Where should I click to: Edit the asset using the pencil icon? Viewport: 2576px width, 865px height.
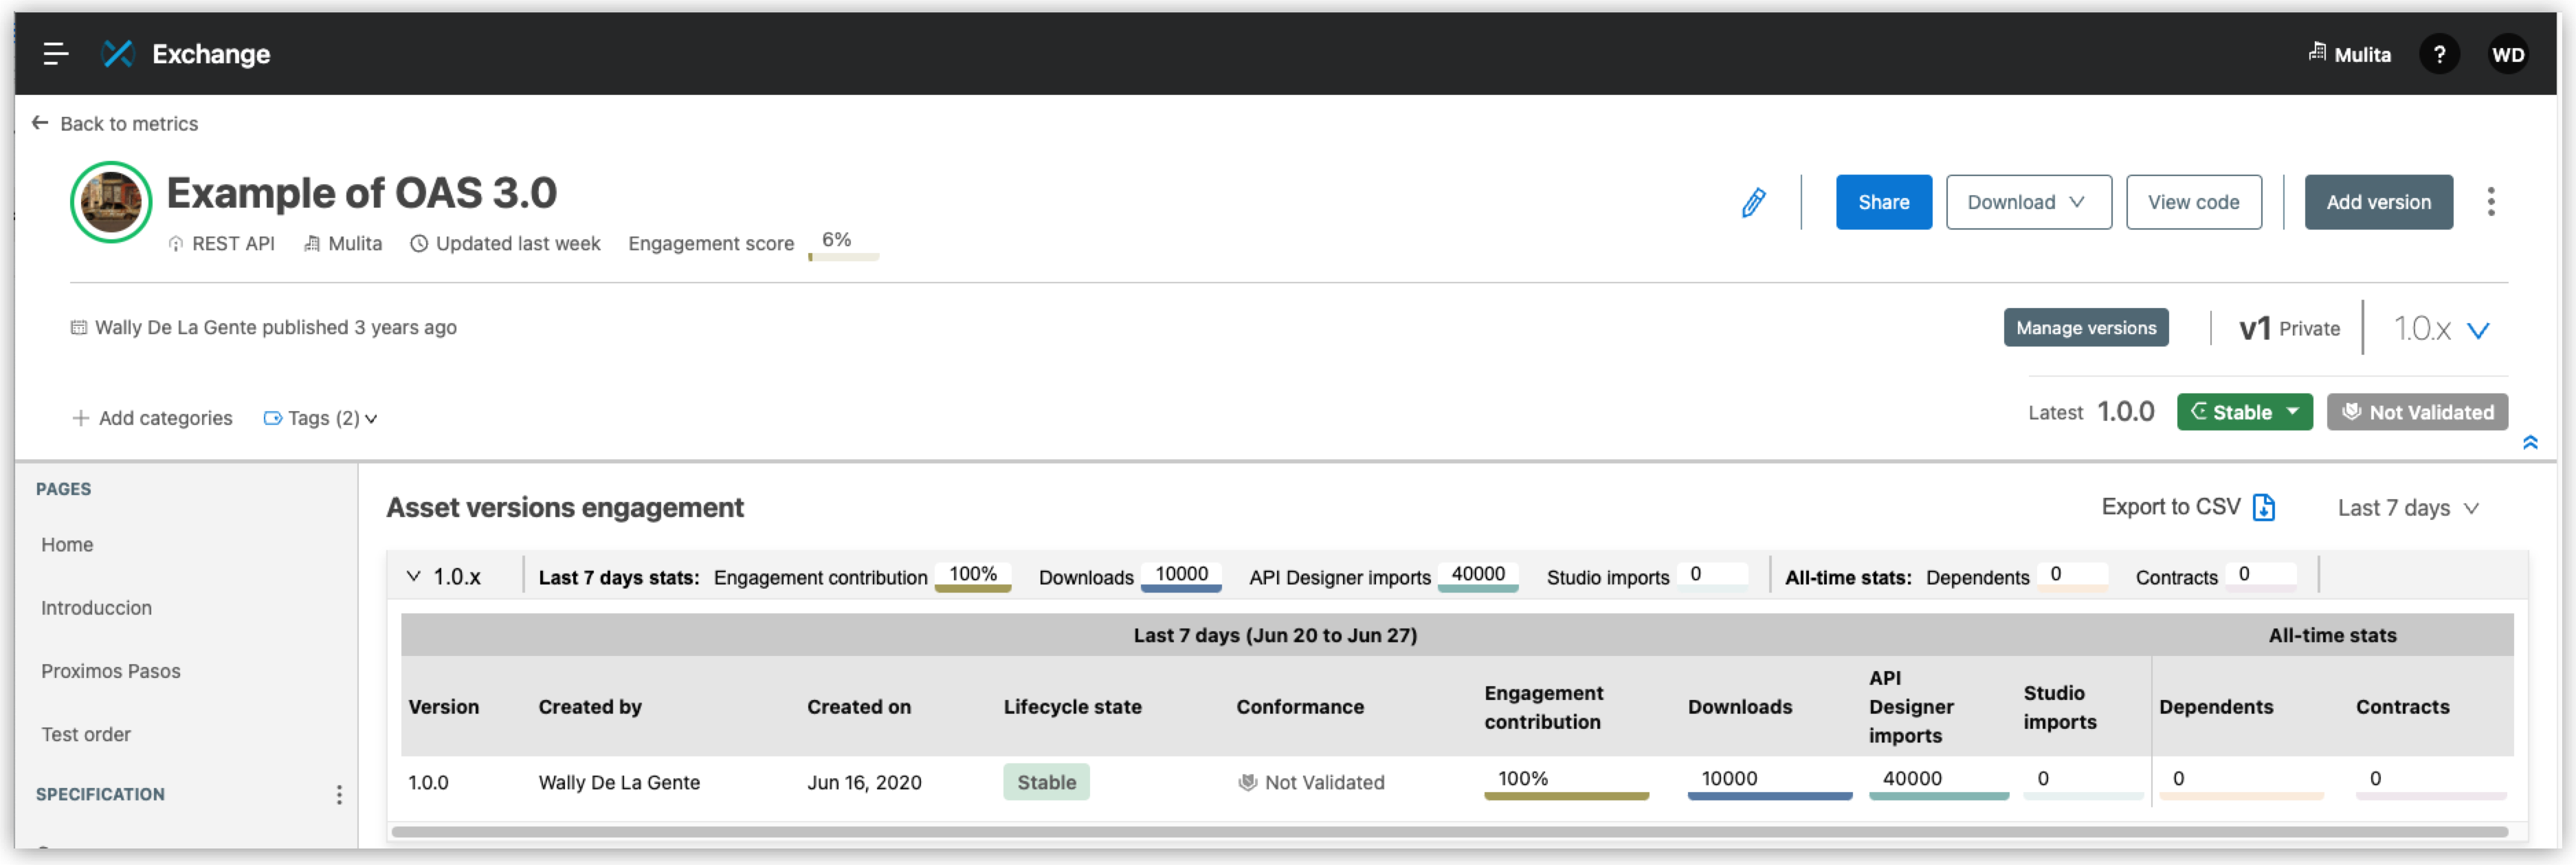point(1753,202)
